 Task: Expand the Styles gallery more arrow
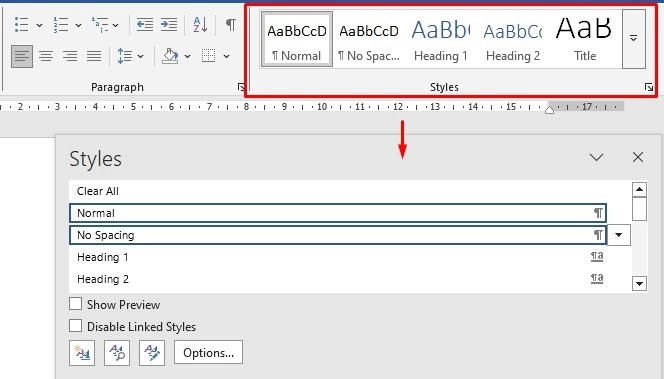pyautogui.click(x=634, y=39)
